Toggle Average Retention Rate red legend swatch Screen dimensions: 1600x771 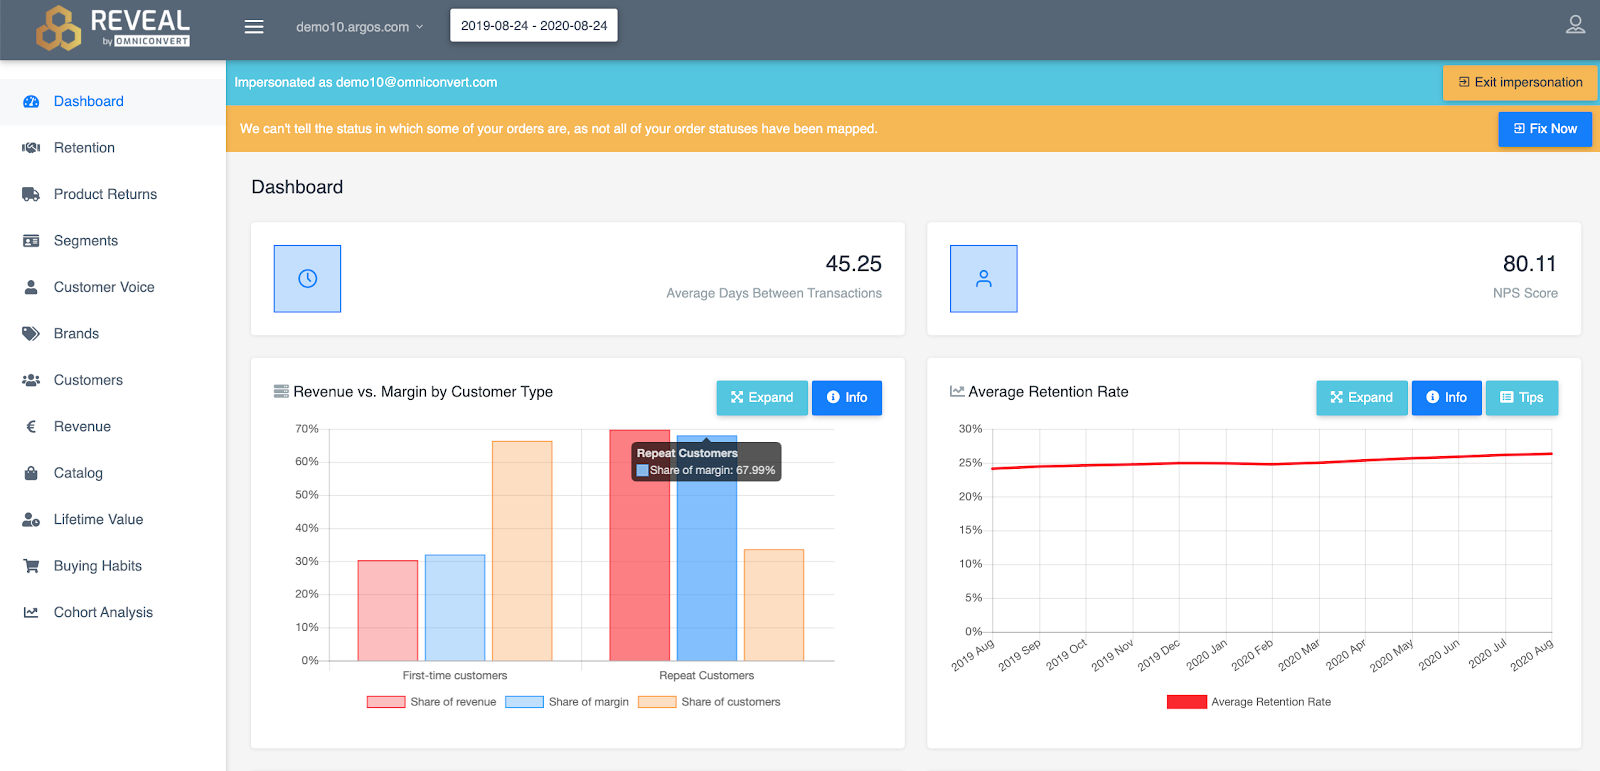coord(1187,702)
